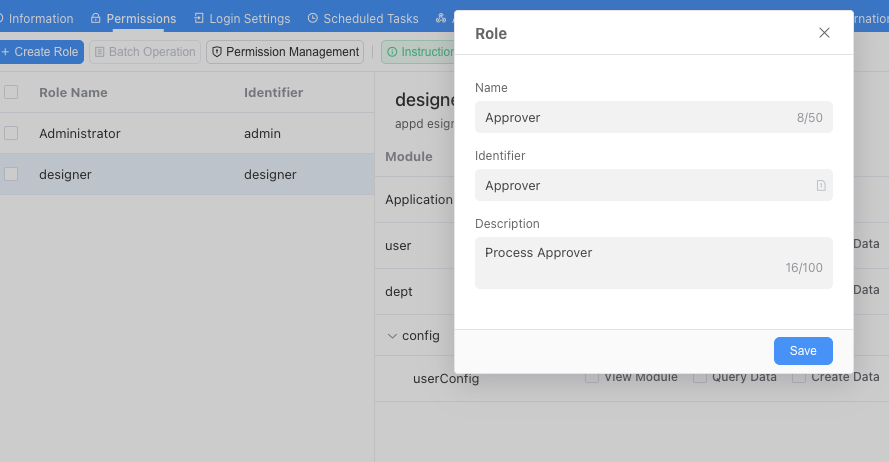
Task: Select the designer role row checkbox
Action: 11,174
